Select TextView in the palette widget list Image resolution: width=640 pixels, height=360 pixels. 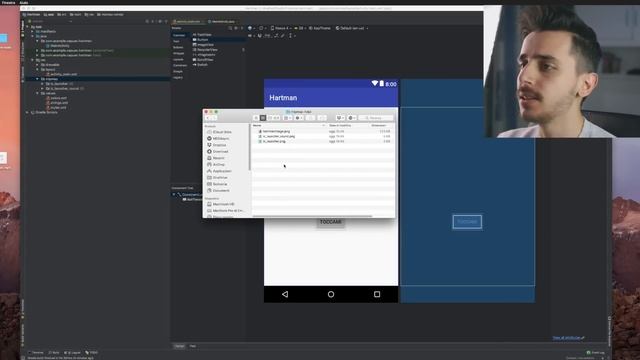202,35
